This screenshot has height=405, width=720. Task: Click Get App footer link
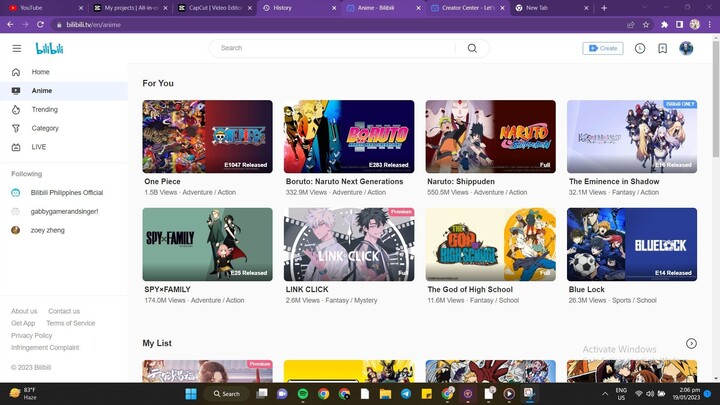[23, 323]
